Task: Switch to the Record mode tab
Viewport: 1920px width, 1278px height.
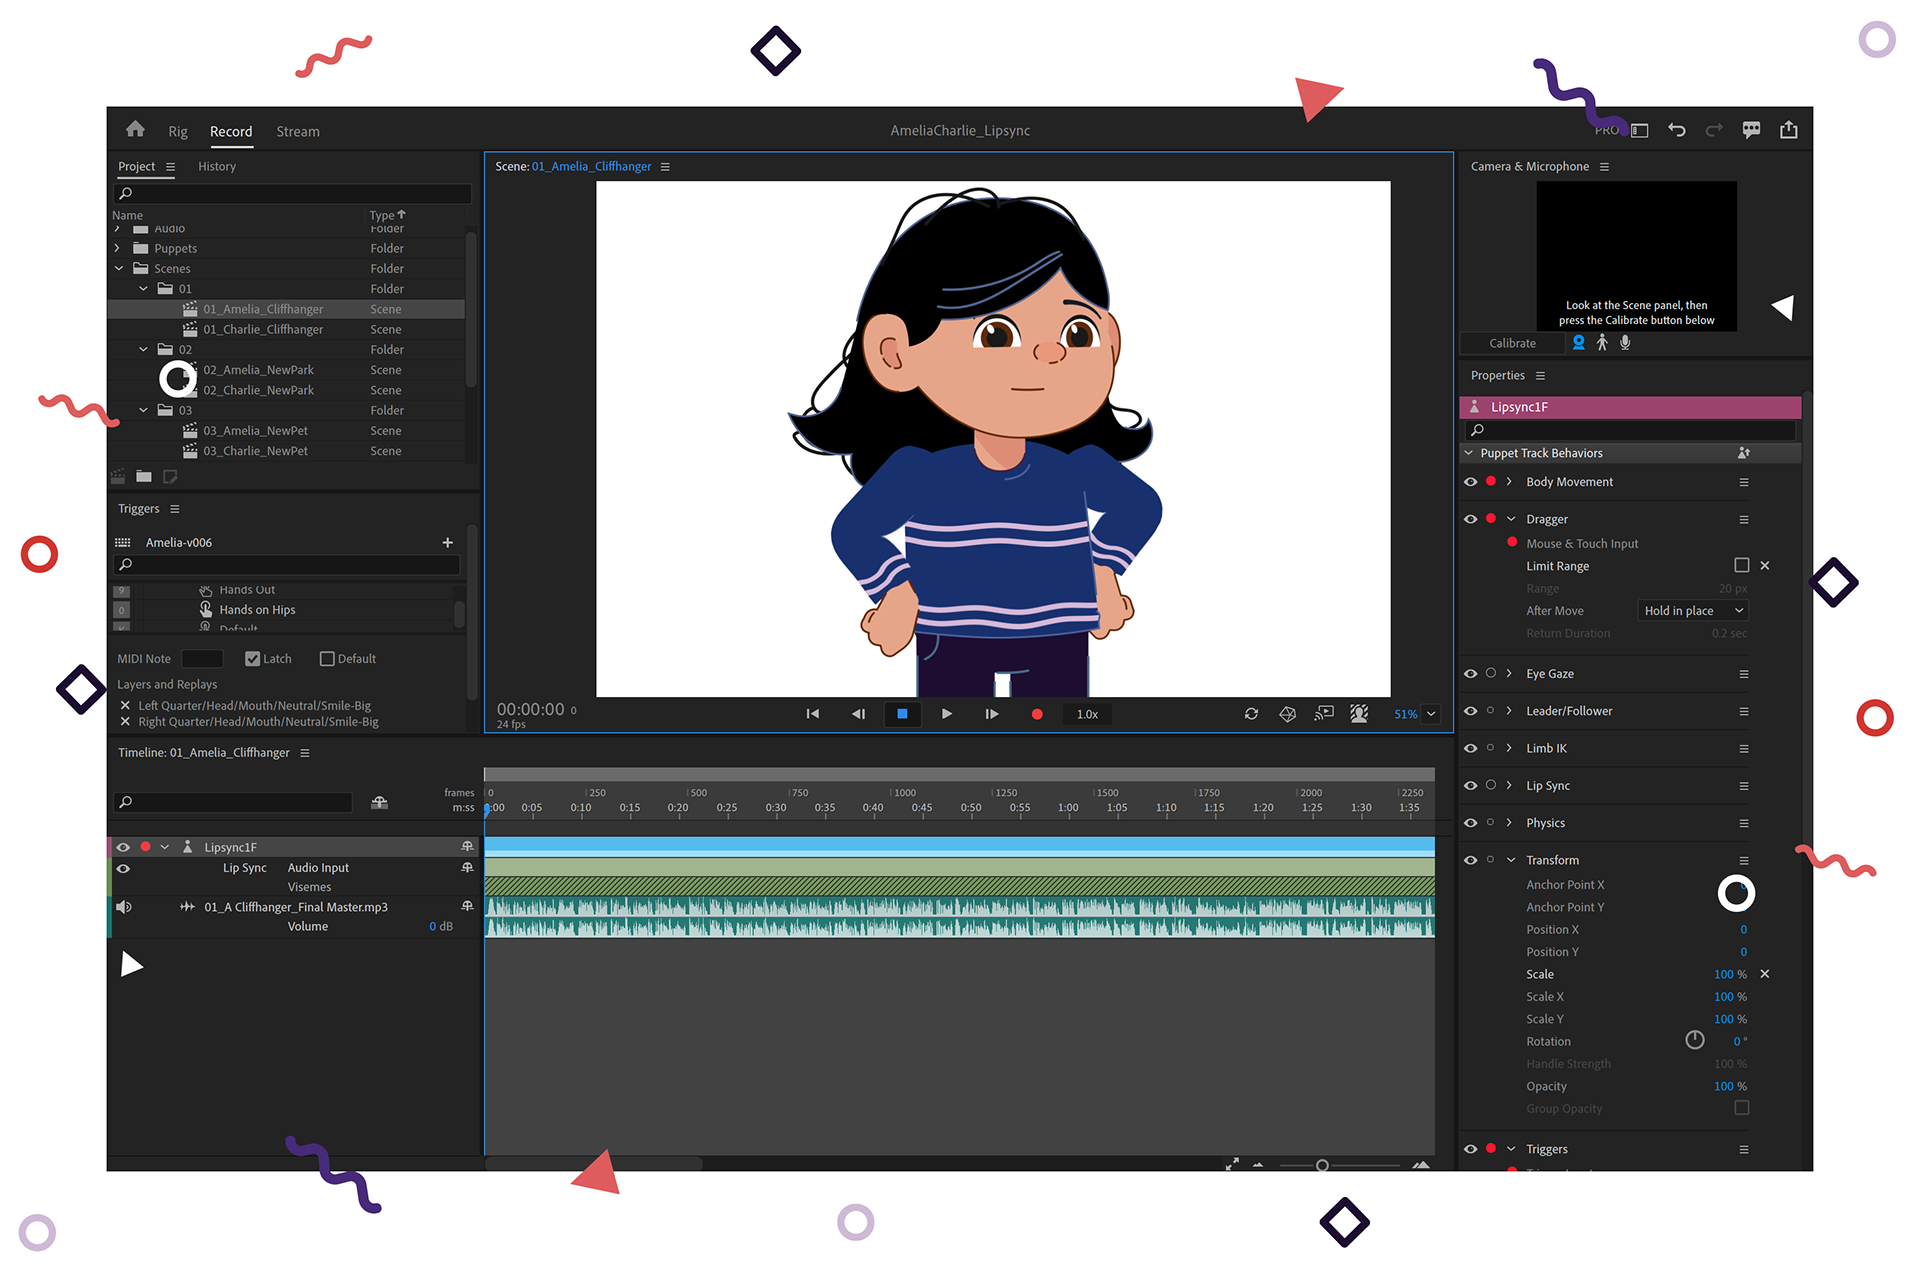Action: (231, 131)
